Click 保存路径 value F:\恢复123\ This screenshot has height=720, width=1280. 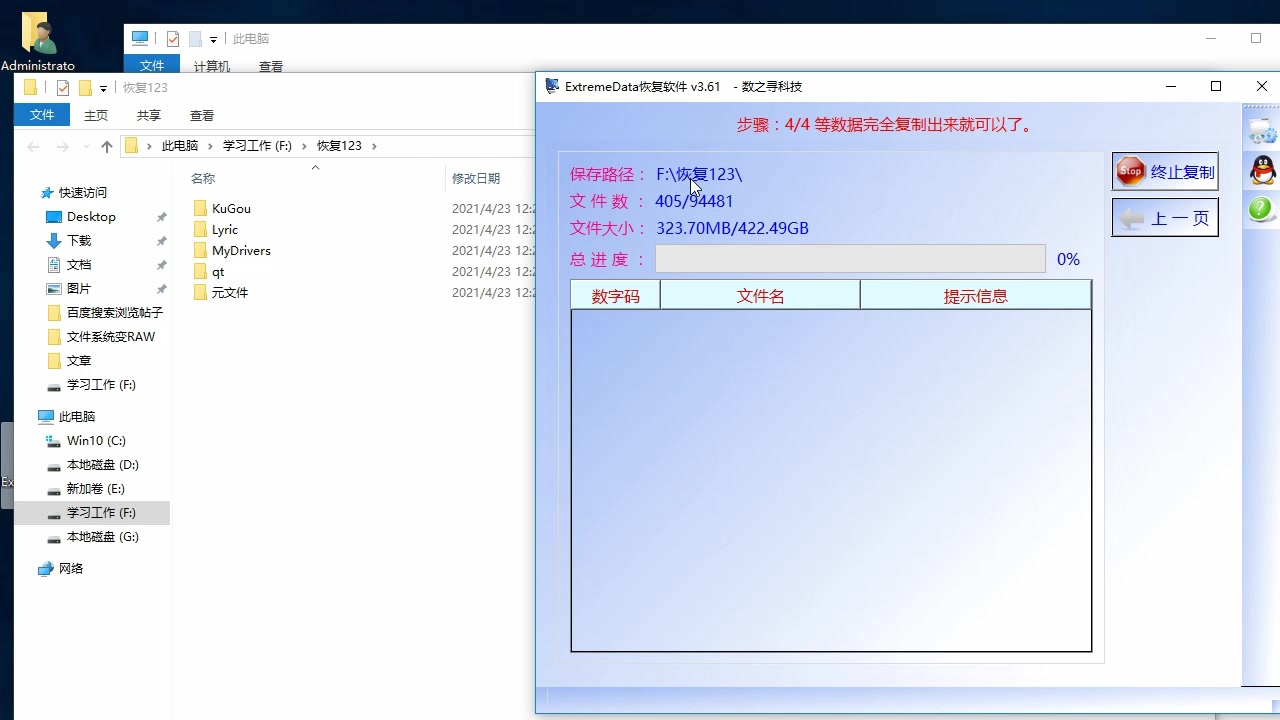point(699,174)
